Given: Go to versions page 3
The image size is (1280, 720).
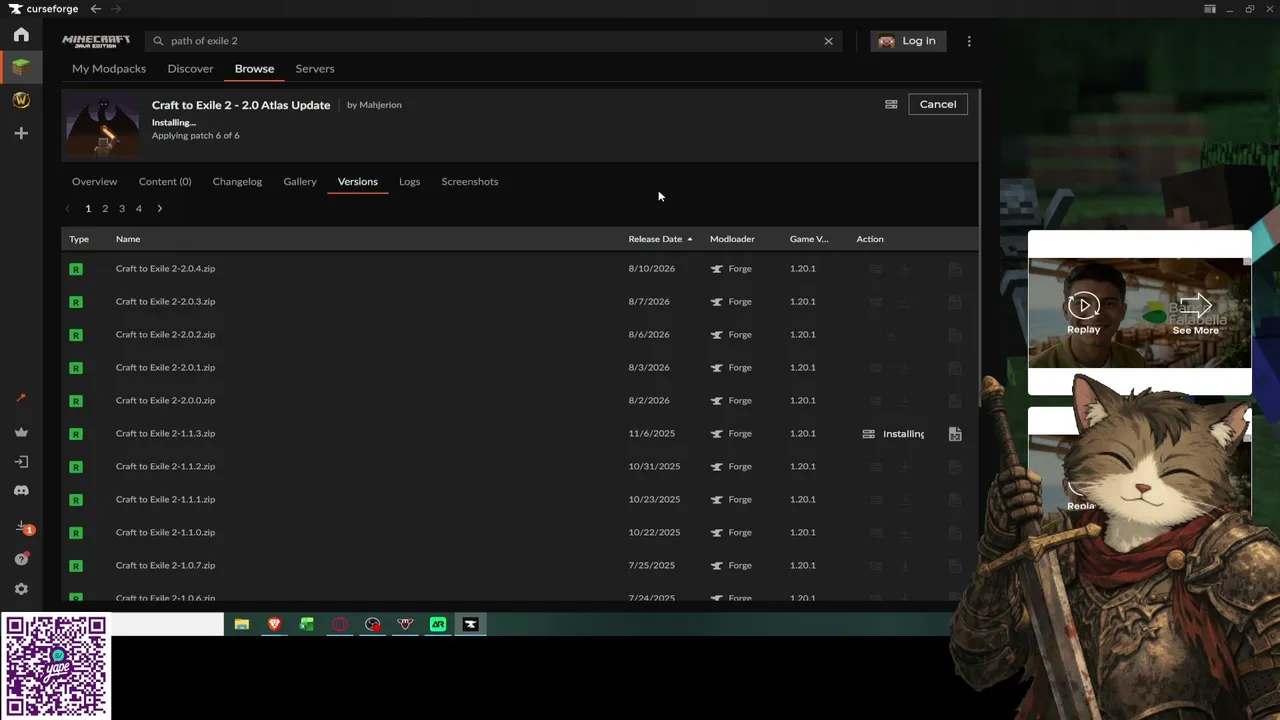Looking at the screenshot, I should [x=122, y=209].
